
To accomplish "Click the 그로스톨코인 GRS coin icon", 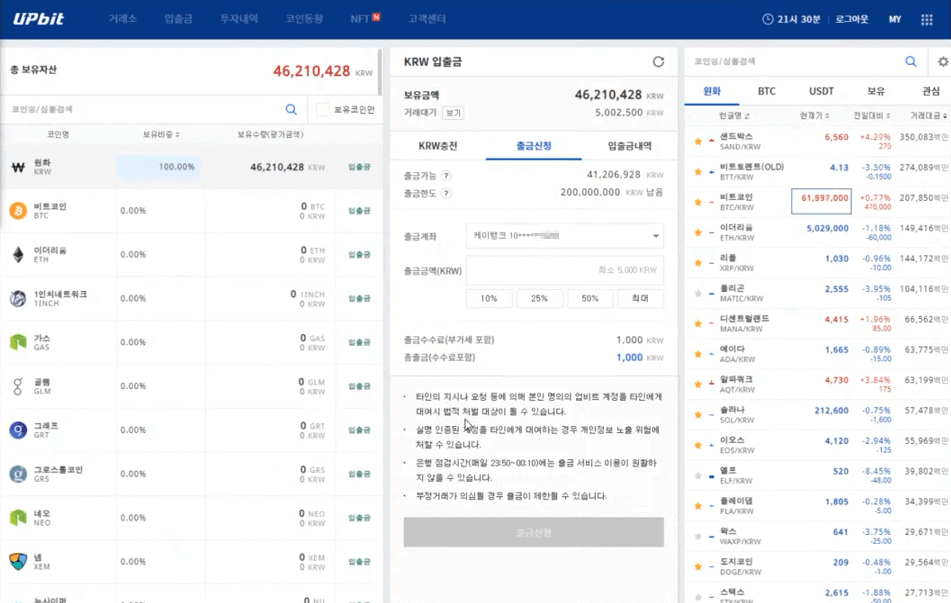I will 18,474.
